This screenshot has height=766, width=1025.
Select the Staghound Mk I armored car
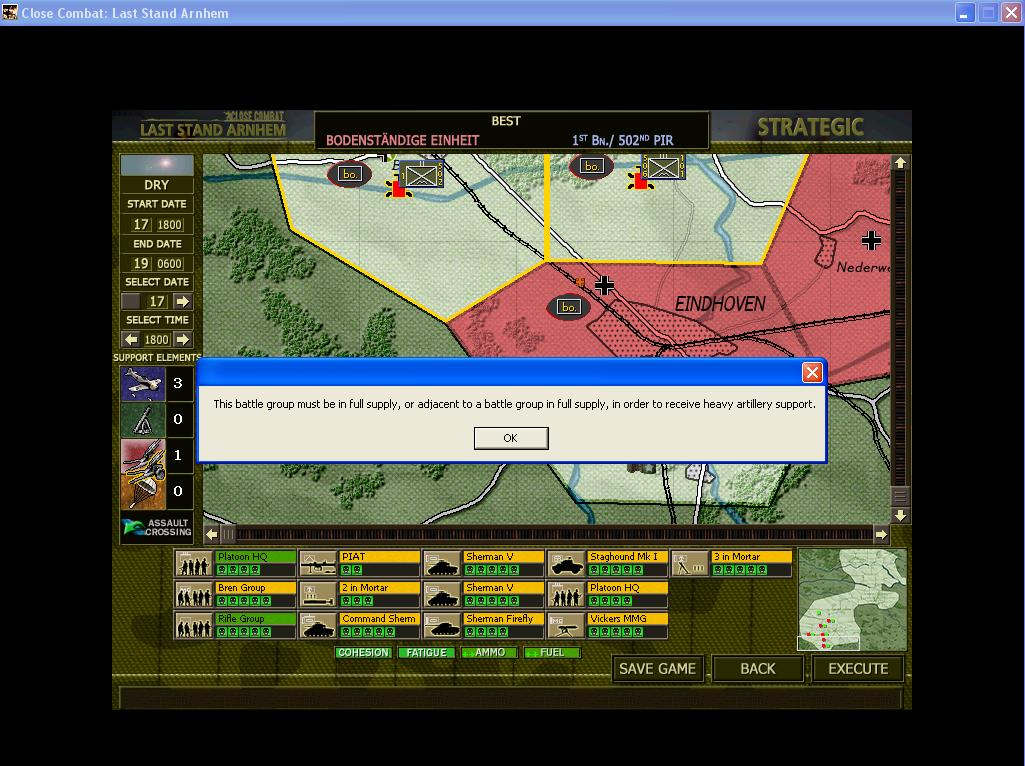click(x=608, y=563)
